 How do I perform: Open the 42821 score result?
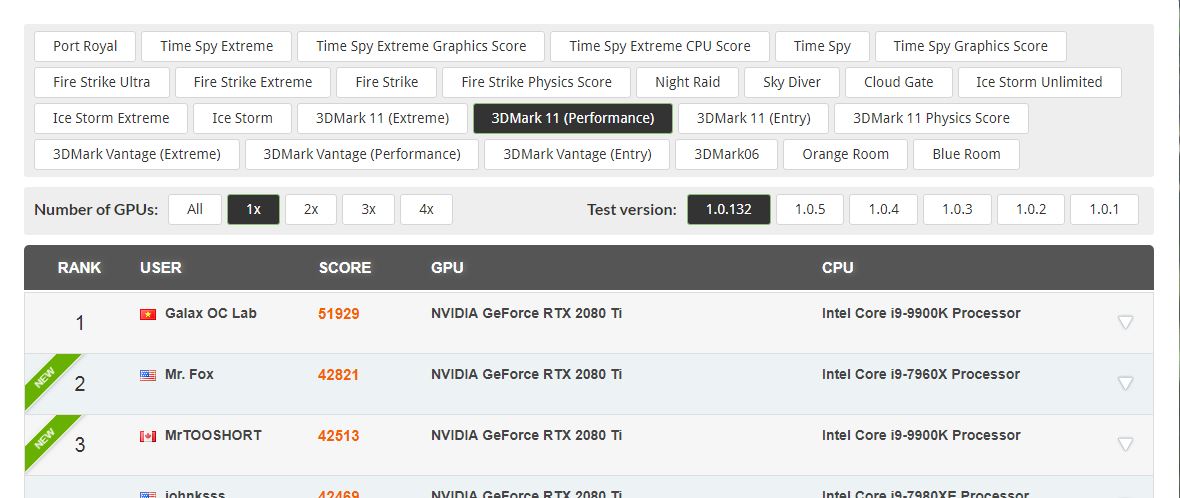(339, 375)
